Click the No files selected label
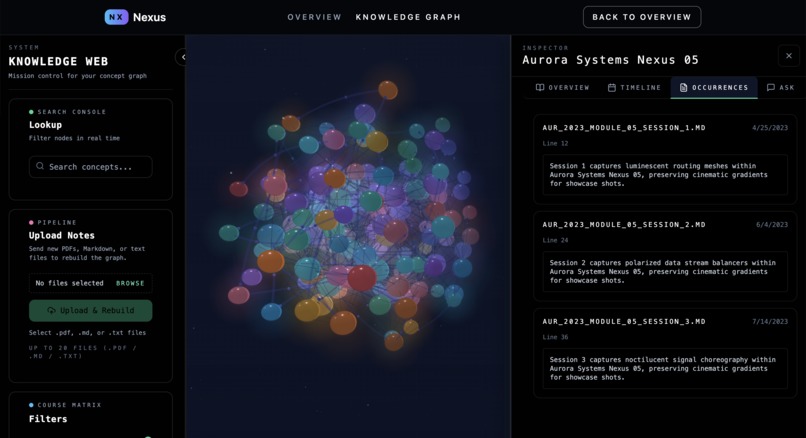The width and height of the screenshot is (806, 438). coord(69,283)
